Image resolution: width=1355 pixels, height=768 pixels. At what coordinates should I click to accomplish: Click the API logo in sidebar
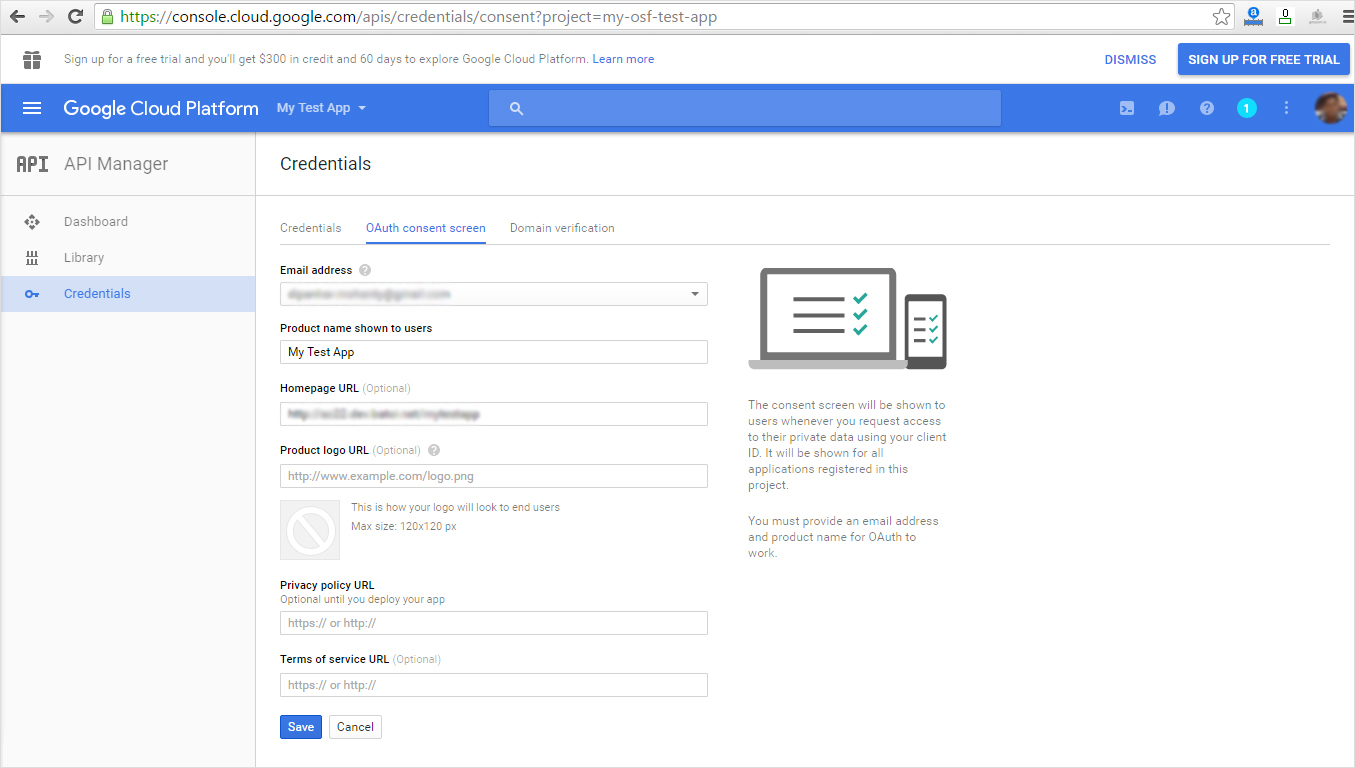[x=33, y=164]
